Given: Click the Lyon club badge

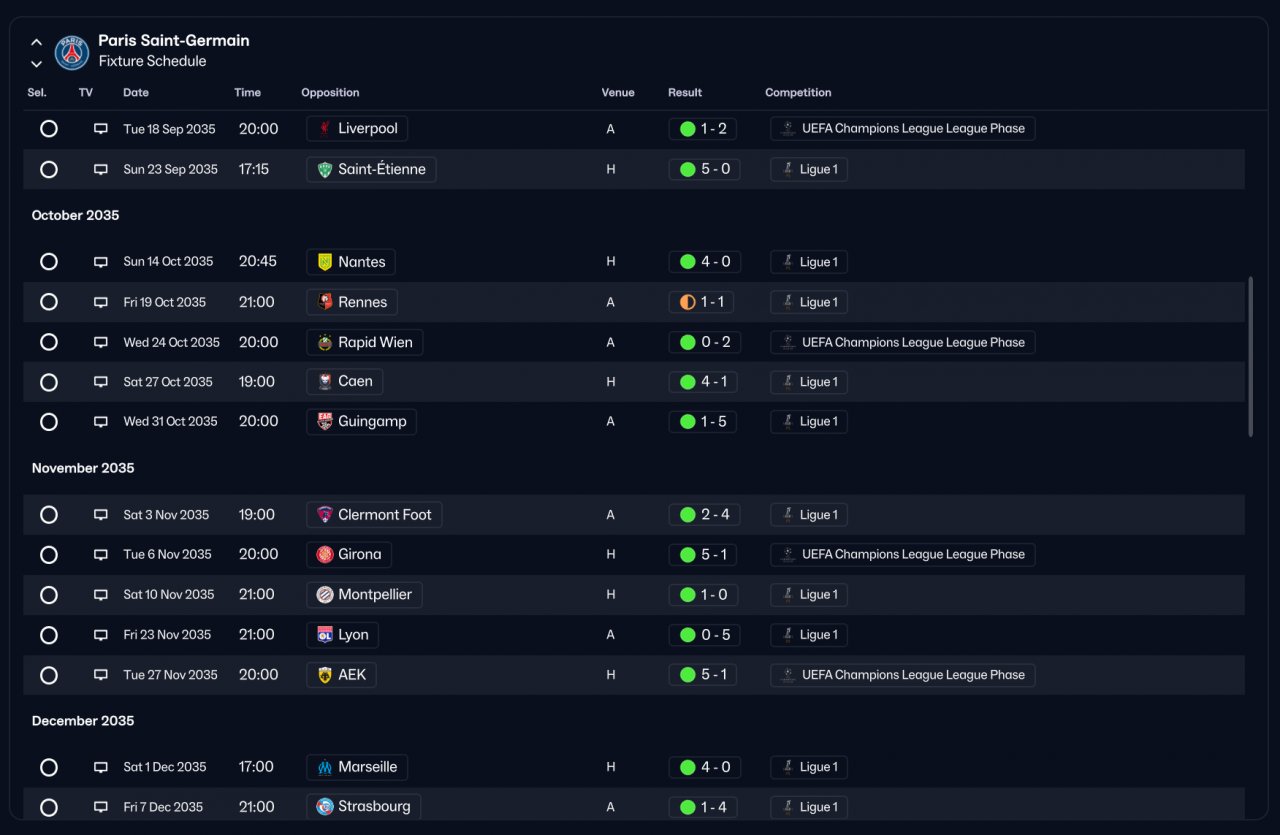Looking at the screenshot, I should pyautogui.click(x=325, y=635).
